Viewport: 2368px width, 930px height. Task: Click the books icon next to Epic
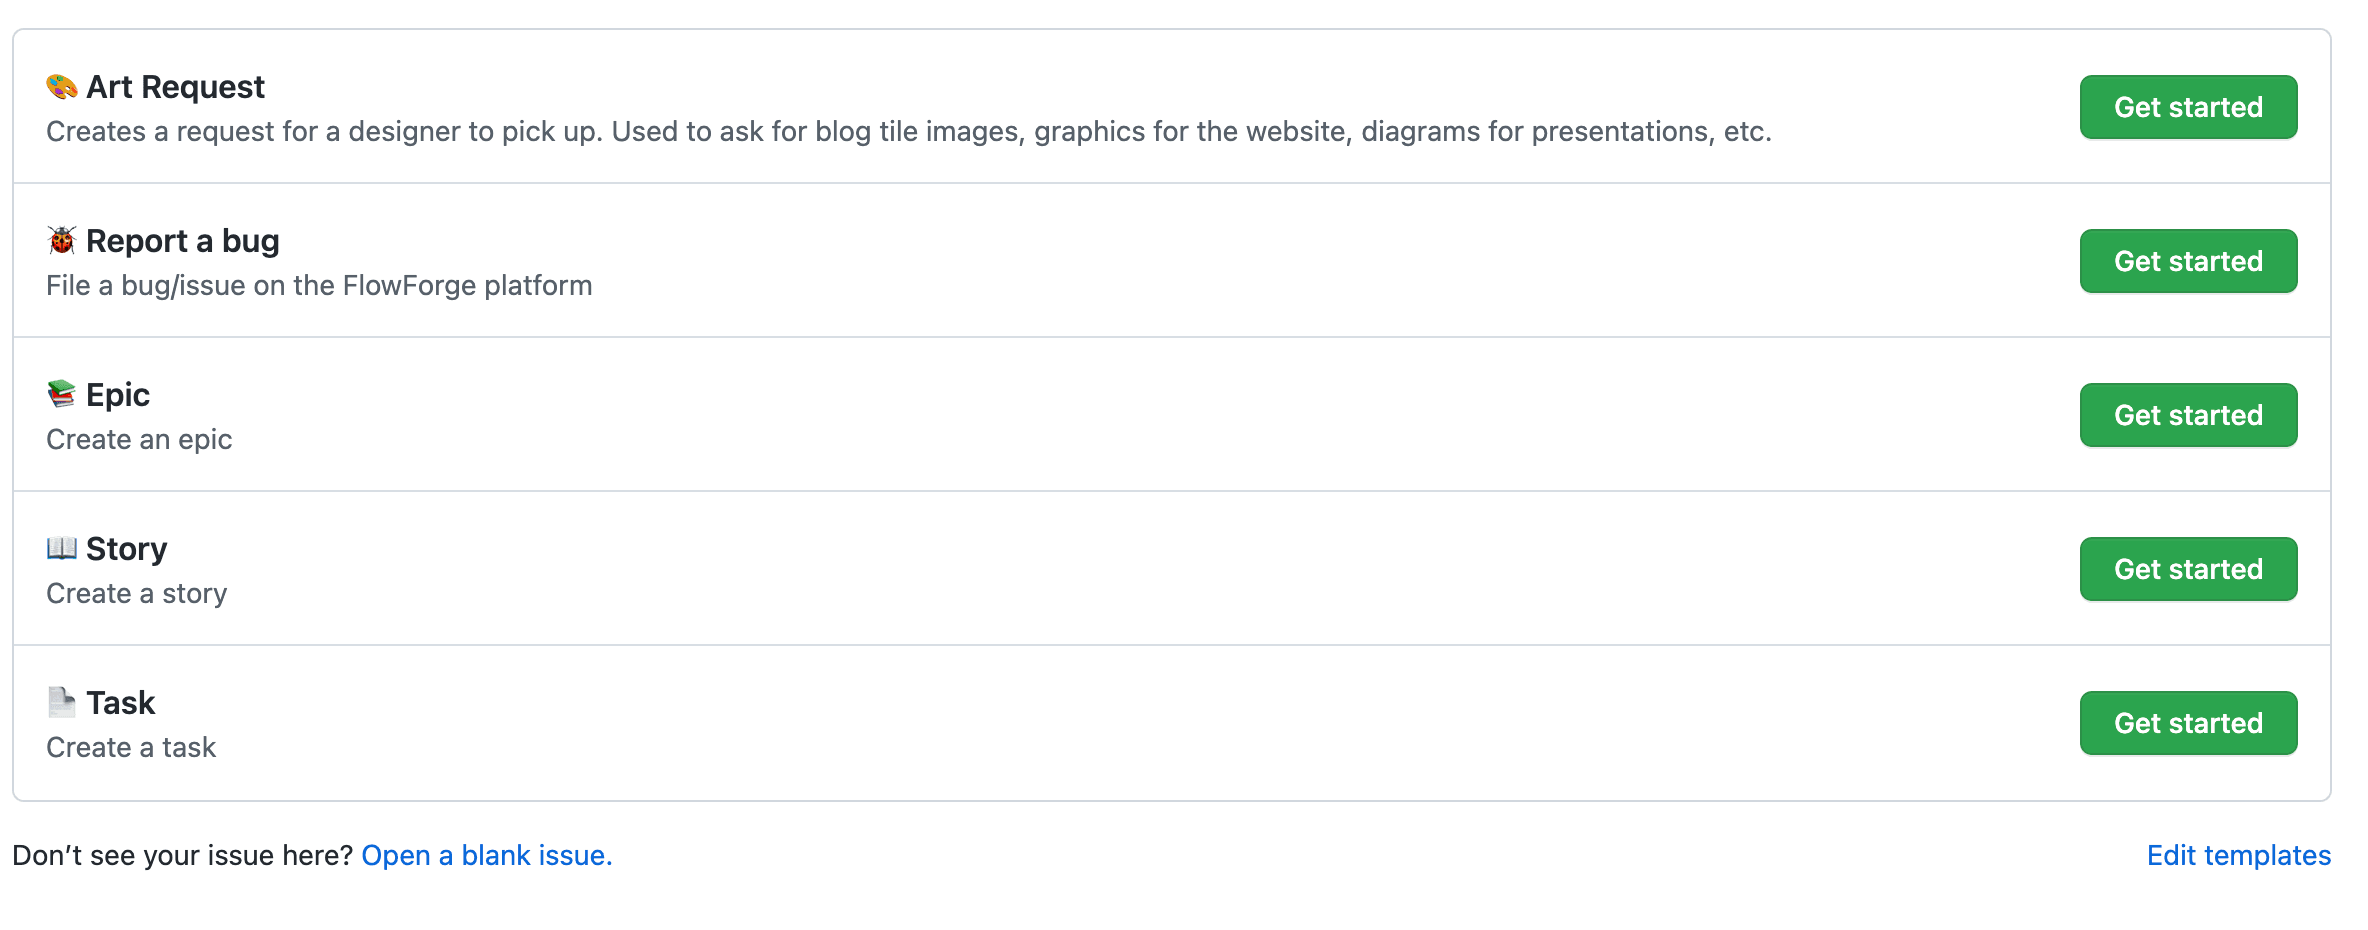coord(61,394)
